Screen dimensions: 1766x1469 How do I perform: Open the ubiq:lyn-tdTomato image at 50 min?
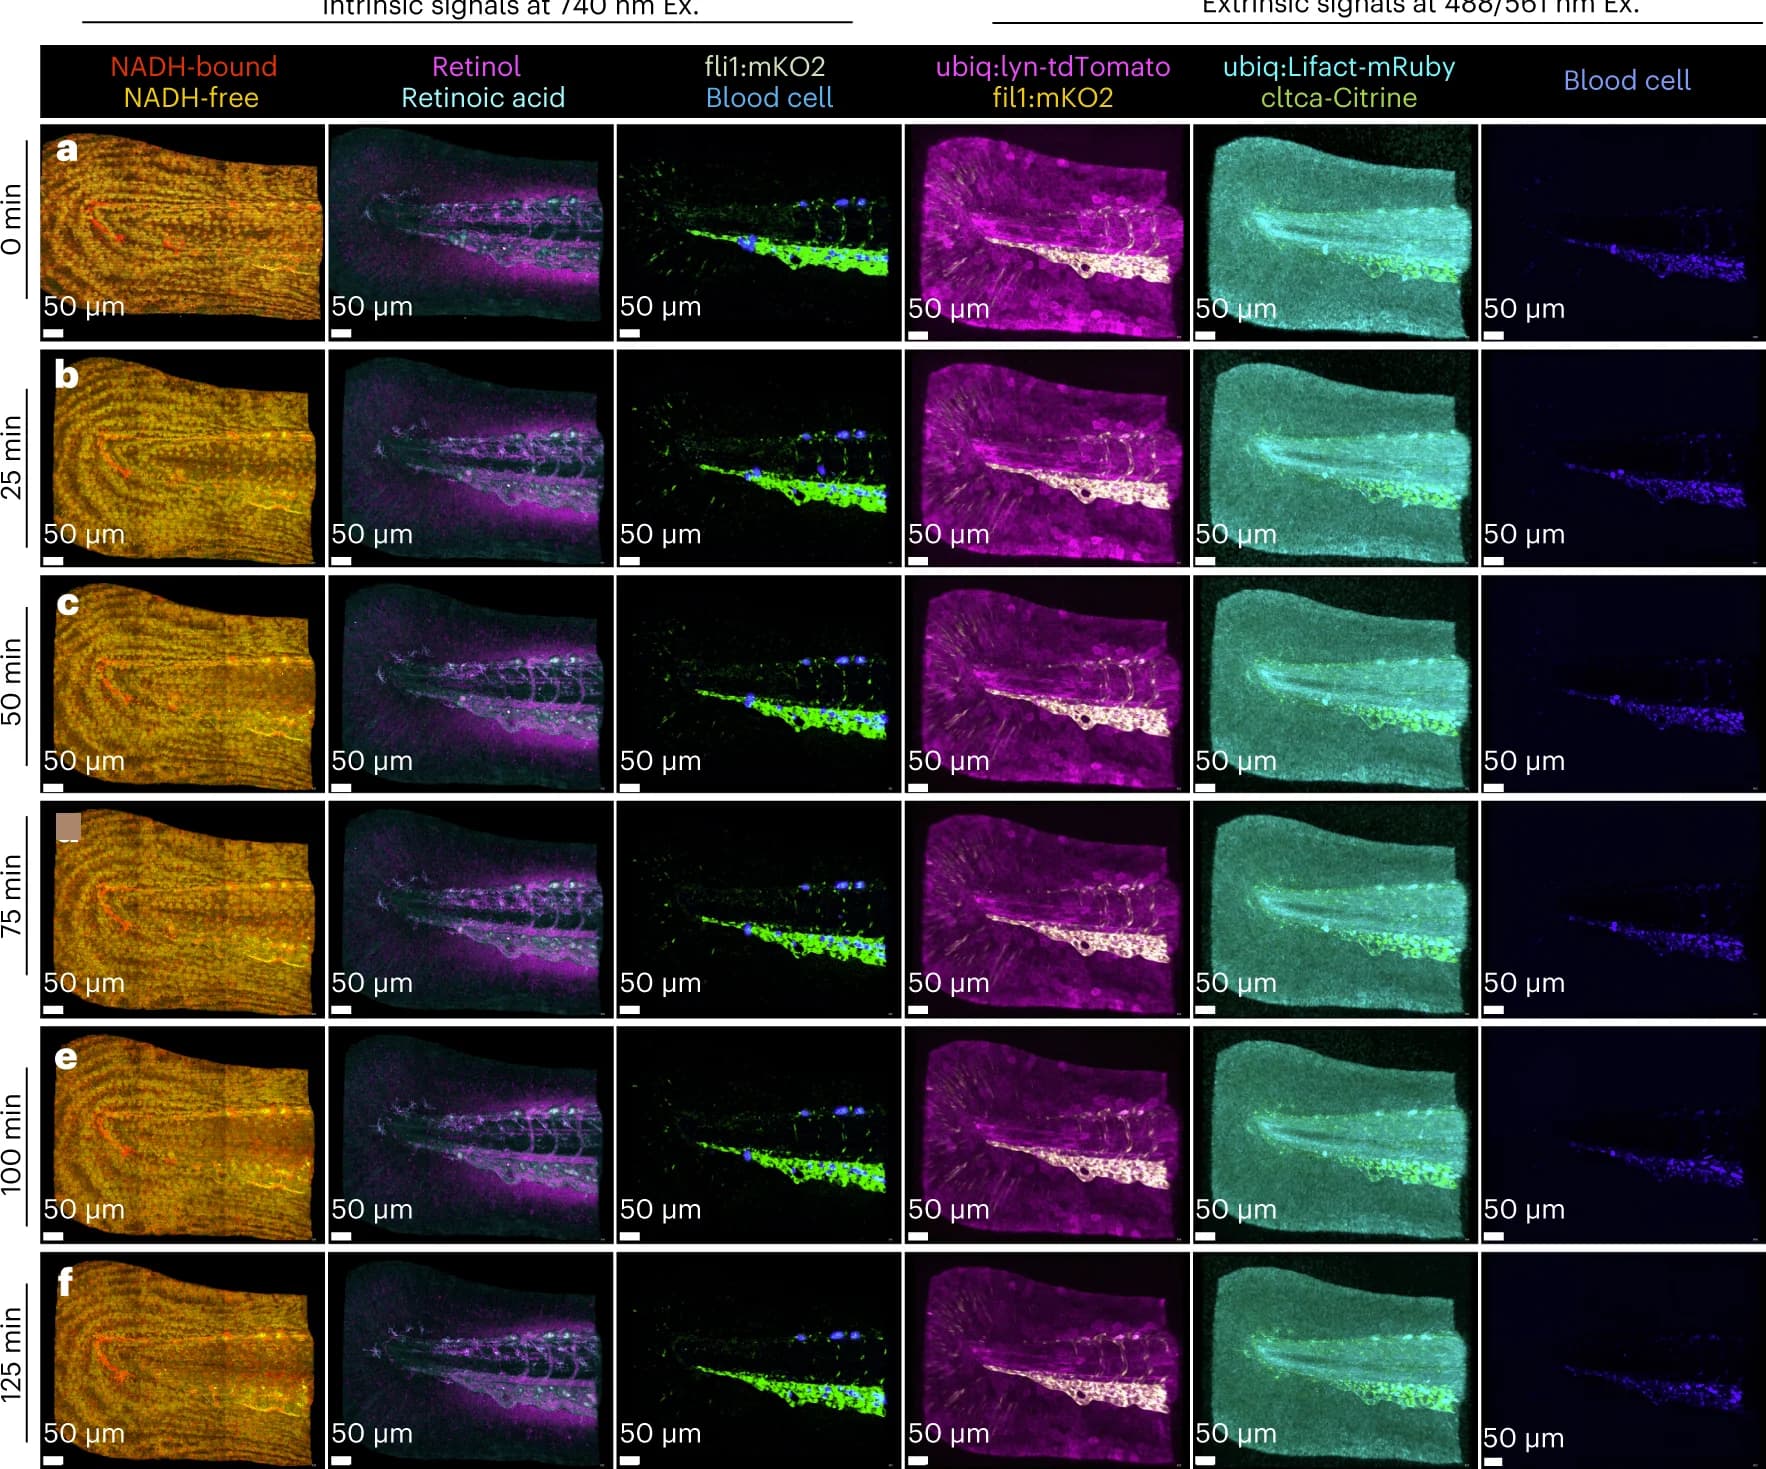pyautogui.click(x=1047, y=684)
